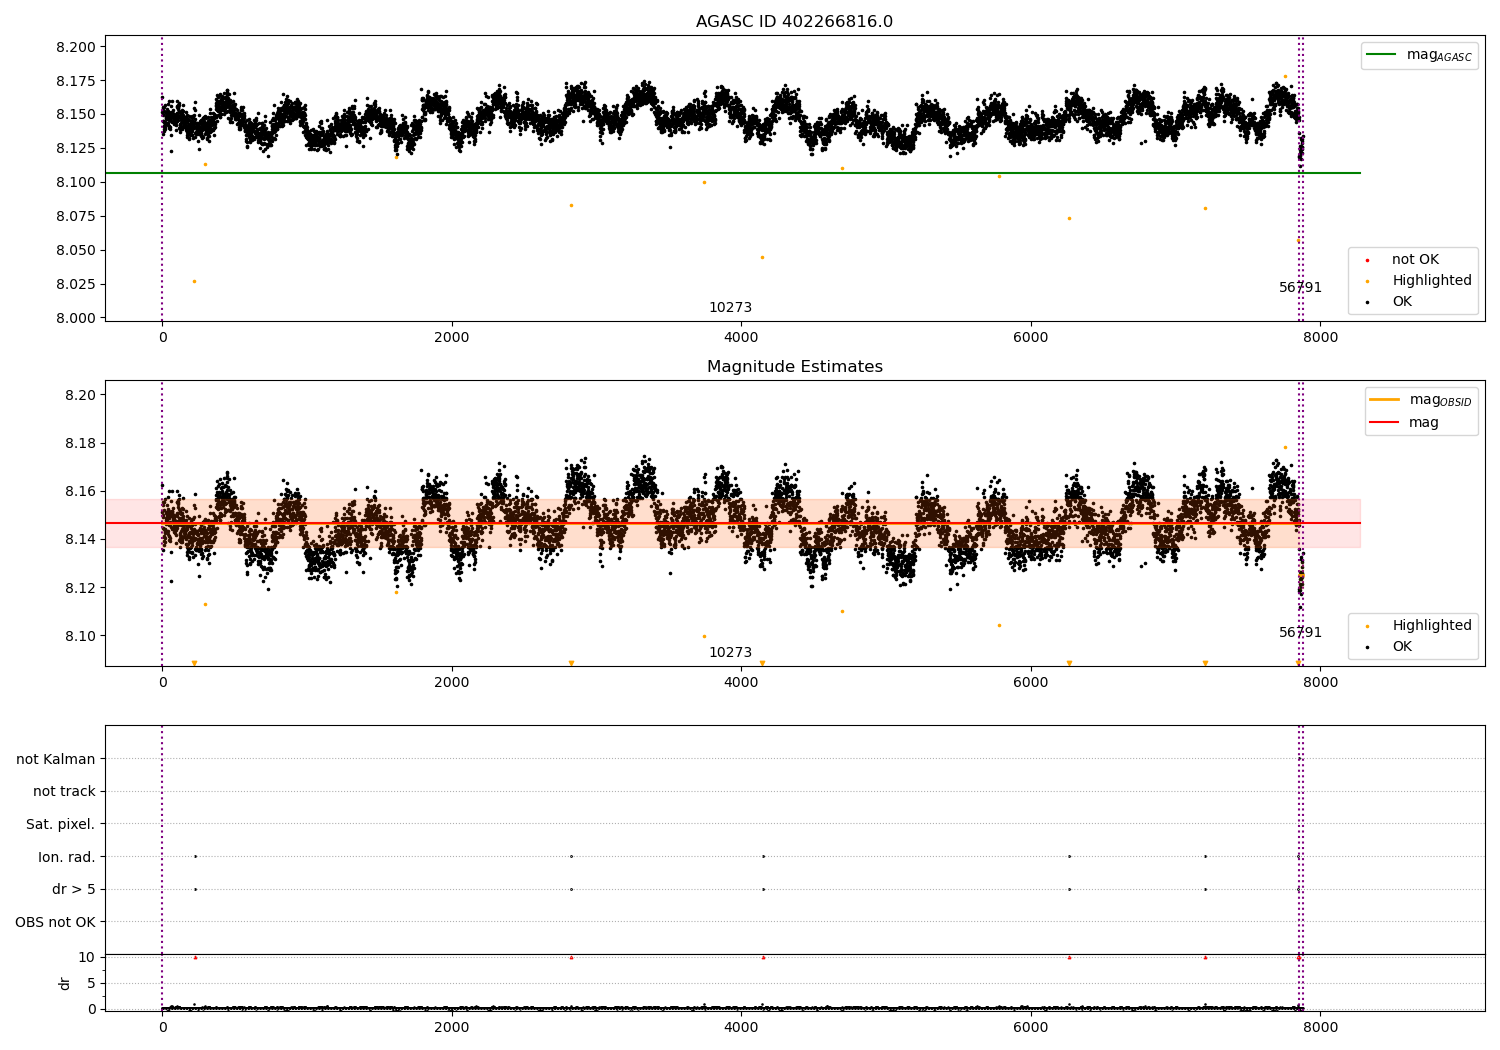Click the "8.050" y-tick label
Screen dimensions: 1500x1050
(x=76, y=251)
